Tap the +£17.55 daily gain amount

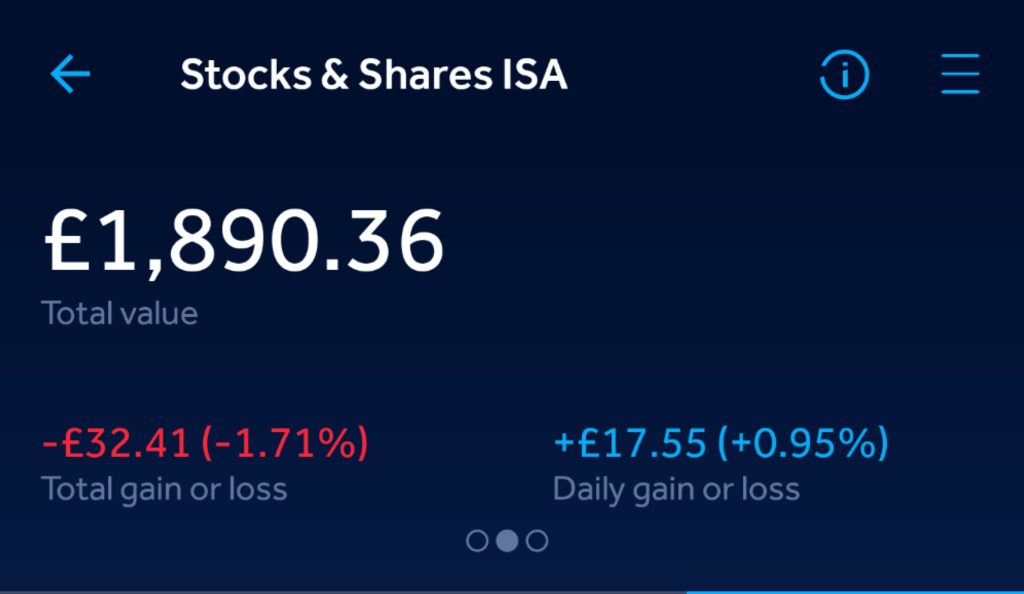click(x=630, y=442)
